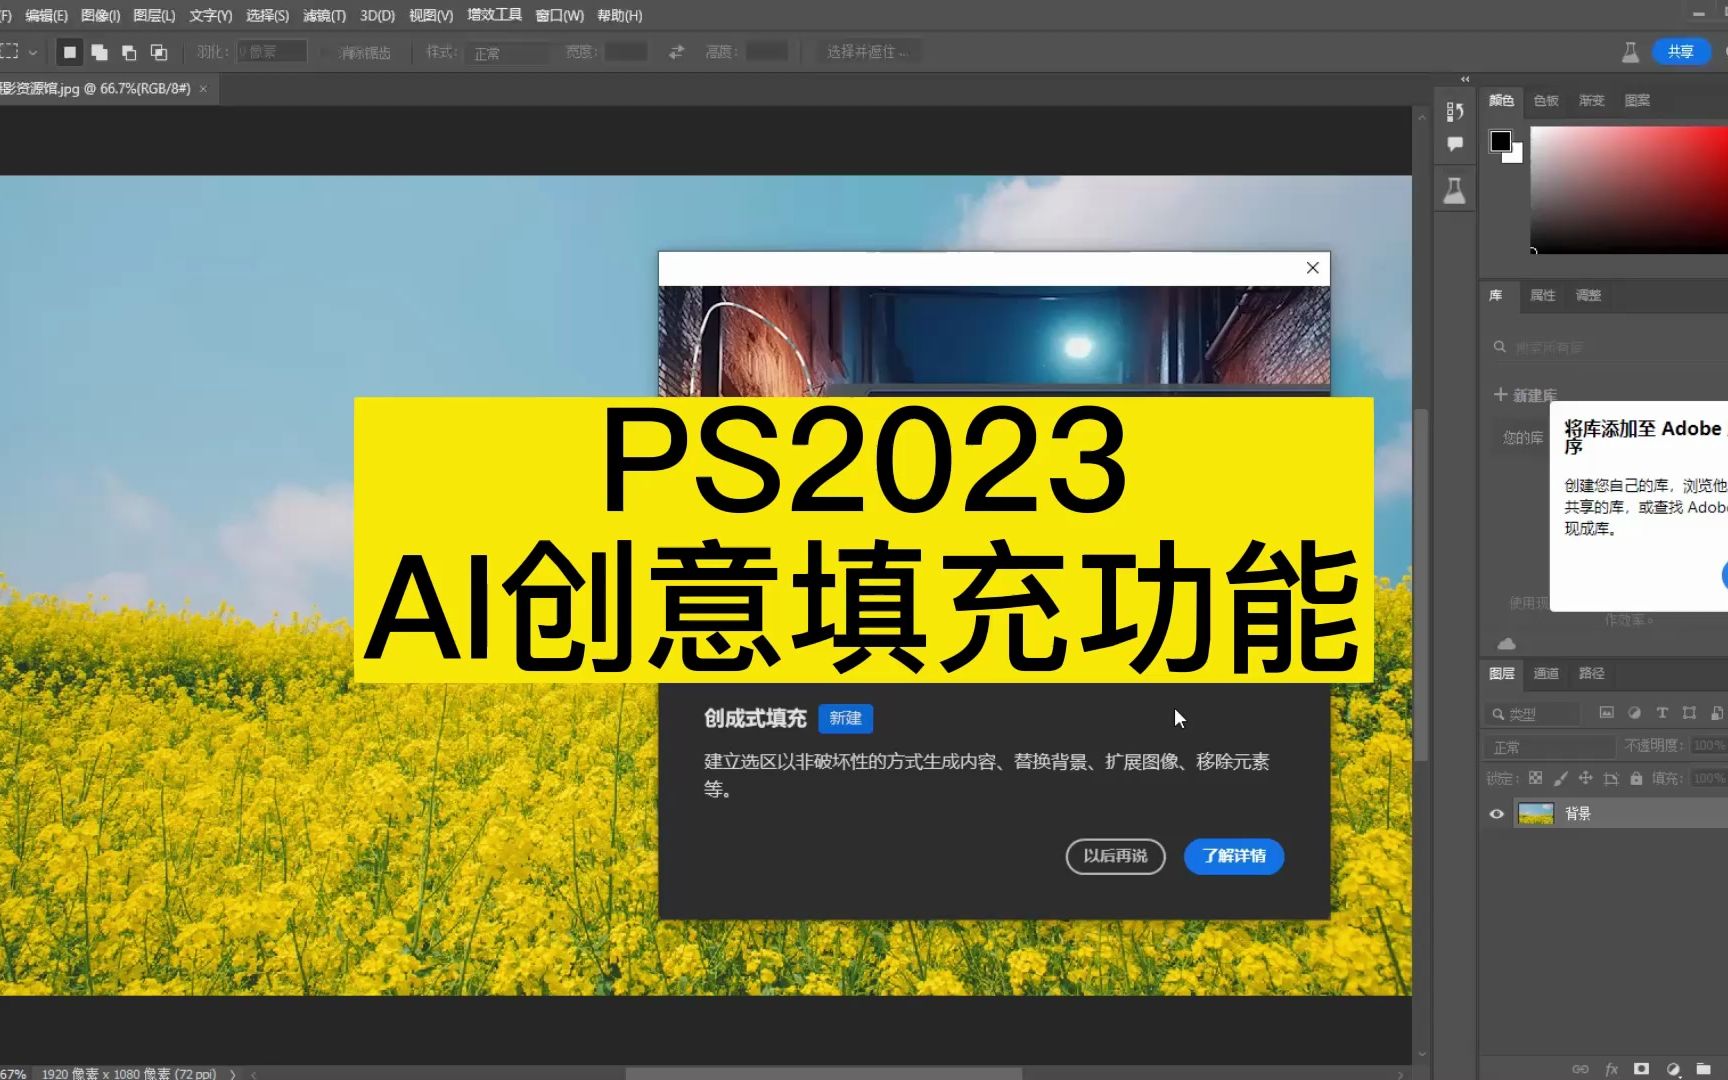Click the plus icon for 新建库
This screenshot has height=1080, width=1728.
point(1500,394)
